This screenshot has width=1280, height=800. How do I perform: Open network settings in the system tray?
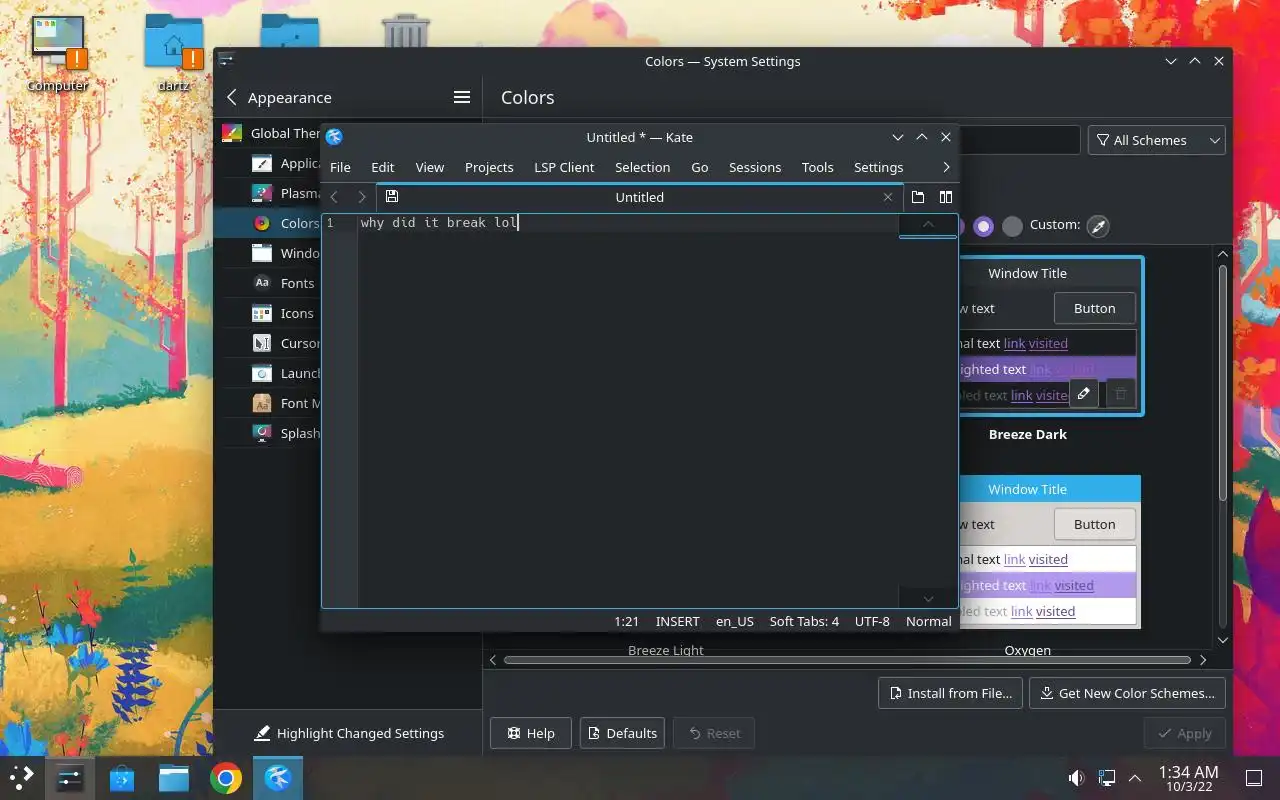[1107, 777]
